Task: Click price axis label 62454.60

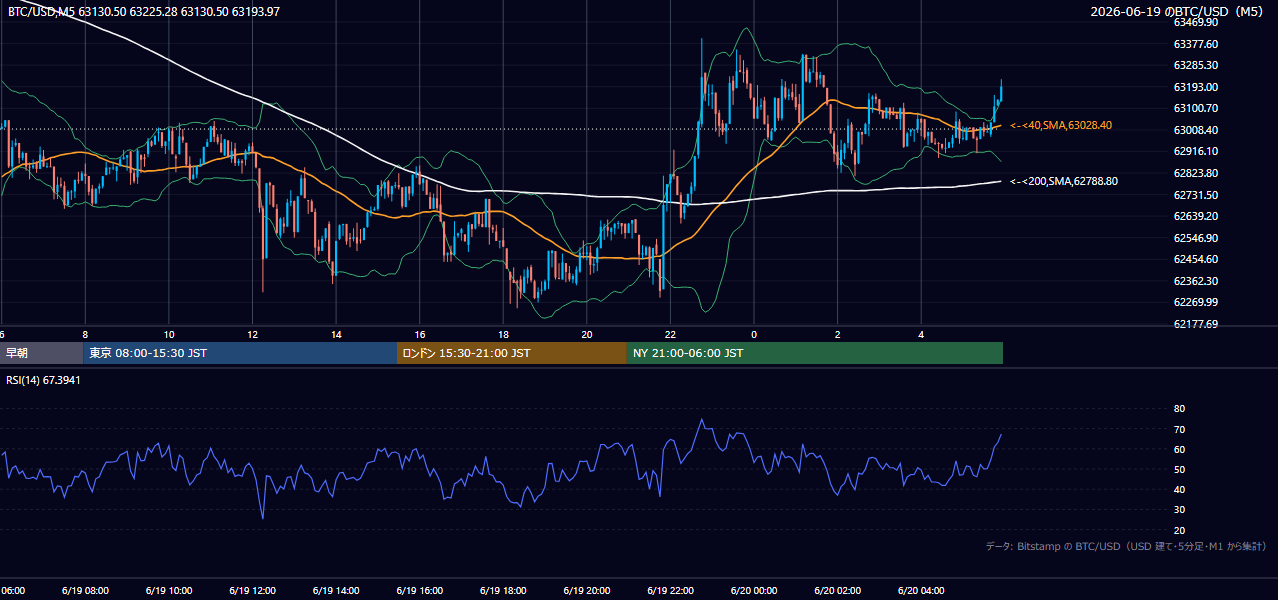Action: (1195, 259)
